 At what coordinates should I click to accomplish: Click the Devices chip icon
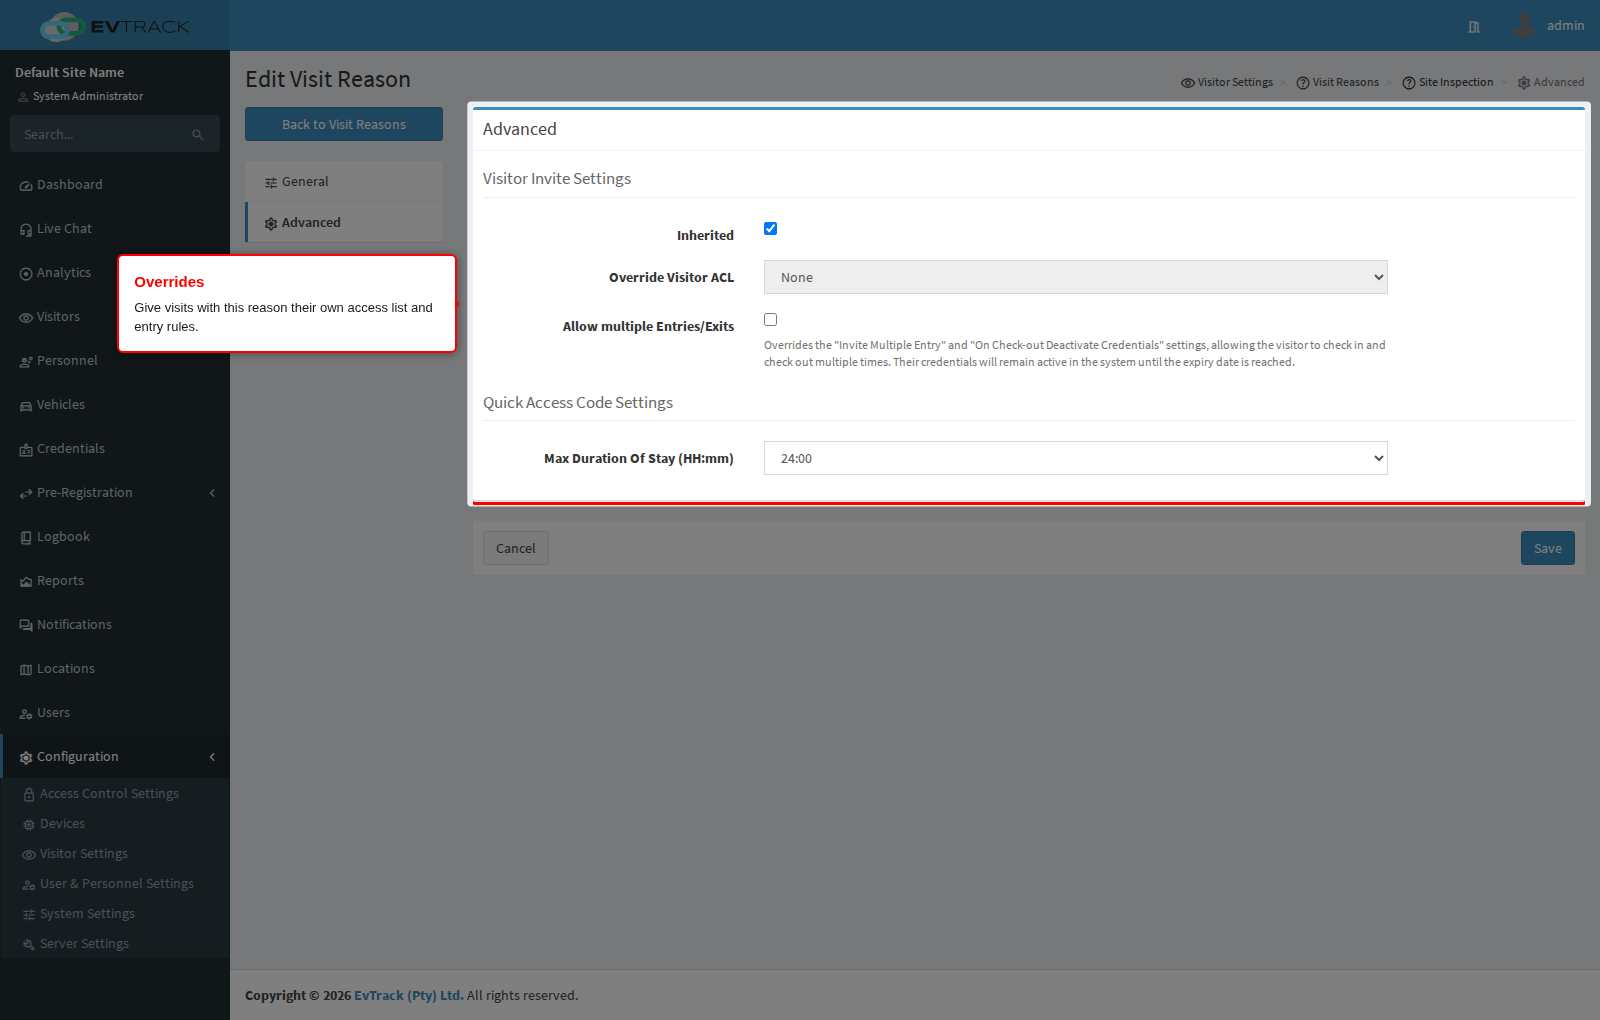pos(29,825)
